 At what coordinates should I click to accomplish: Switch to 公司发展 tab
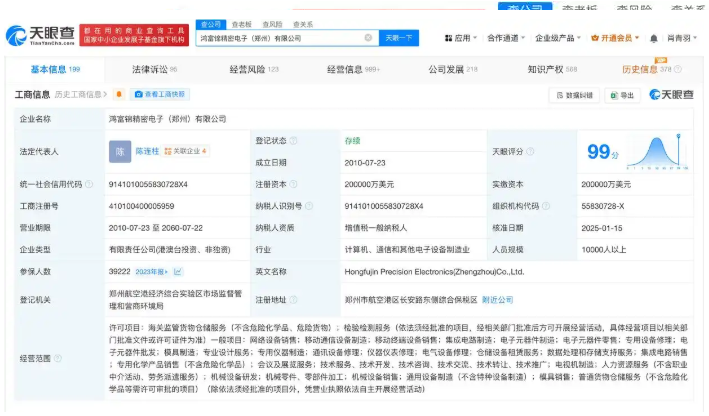453,69
